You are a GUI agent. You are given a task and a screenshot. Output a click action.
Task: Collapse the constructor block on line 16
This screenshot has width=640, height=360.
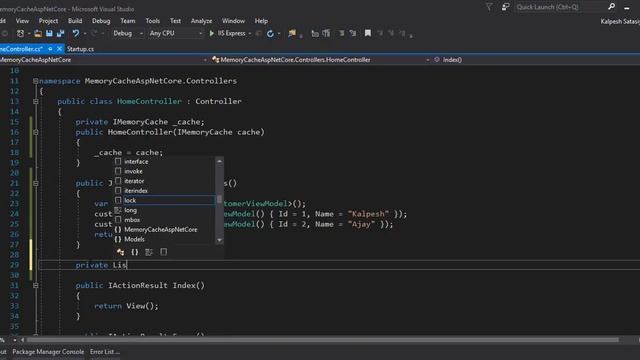coord(36,132)
